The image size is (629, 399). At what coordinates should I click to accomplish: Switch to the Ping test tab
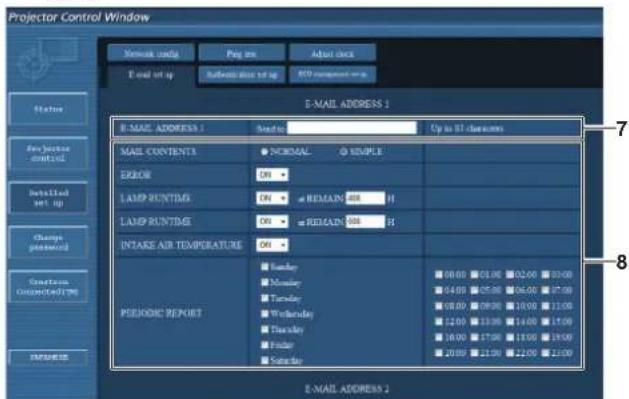point(241,53)
